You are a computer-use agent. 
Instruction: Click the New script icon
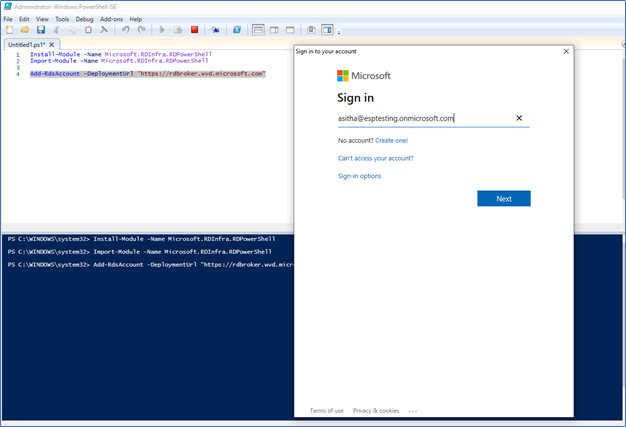tap(10, 30)
